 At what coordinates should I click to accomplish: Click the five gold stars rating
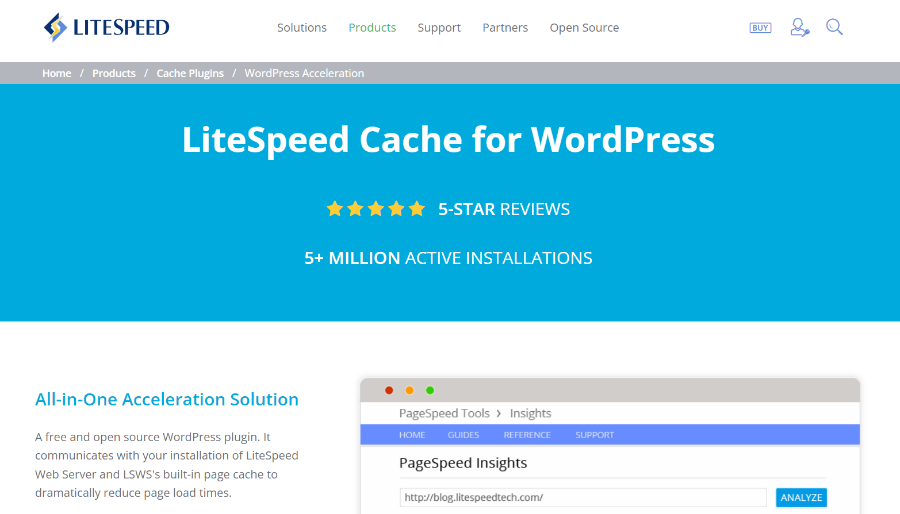pos(376,209)
